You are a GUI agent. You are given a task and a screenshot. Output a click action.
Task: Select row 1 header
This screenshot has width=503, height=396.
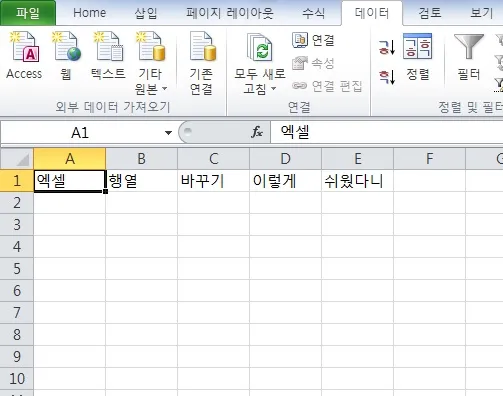(17, 181)
